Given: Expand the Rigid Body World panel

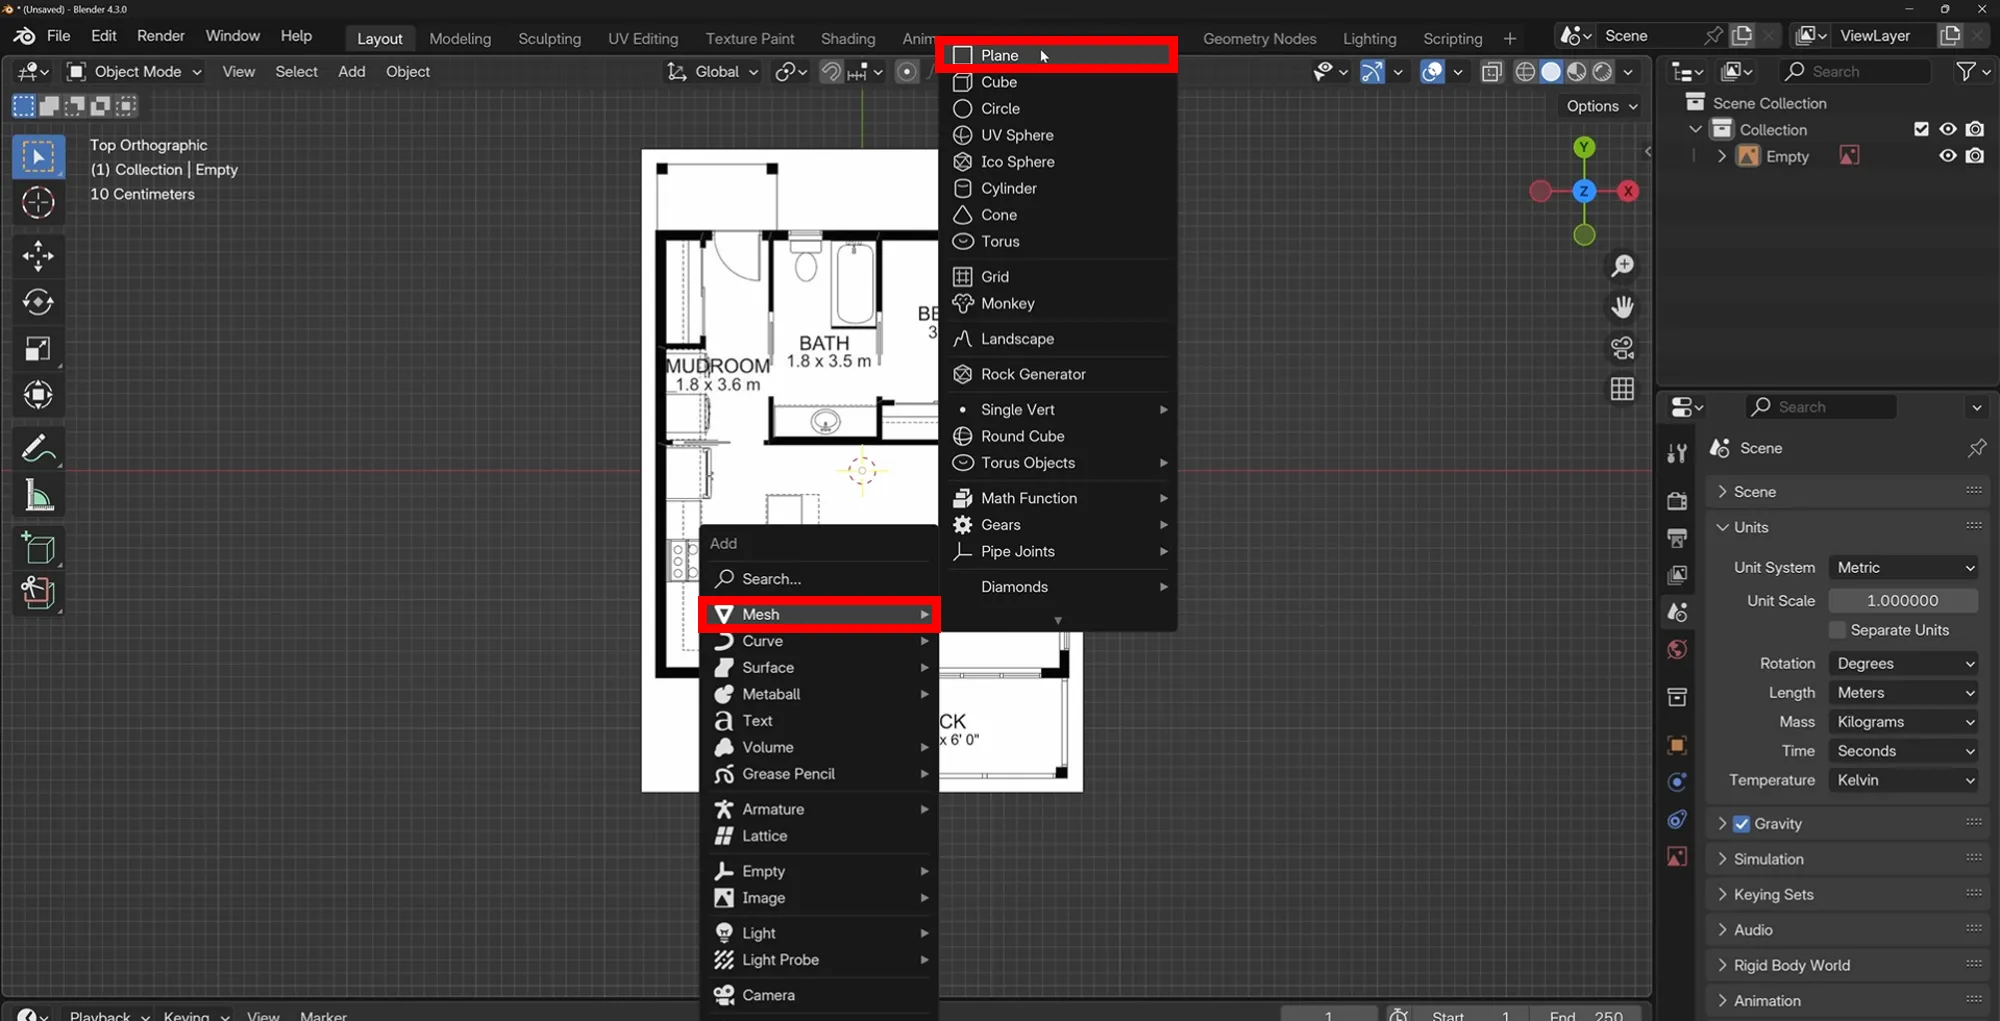Looking at the screenshot, I should click(x=1791, y=965).
